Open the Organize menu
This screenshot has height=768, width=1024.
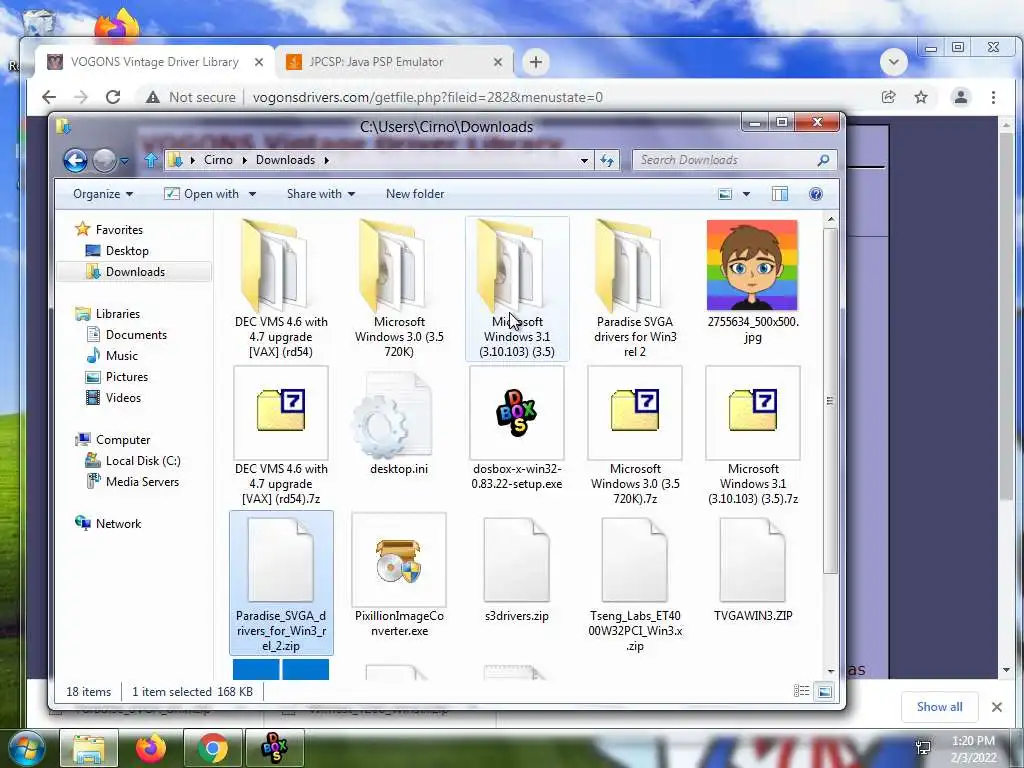click(x=103, y=194)
